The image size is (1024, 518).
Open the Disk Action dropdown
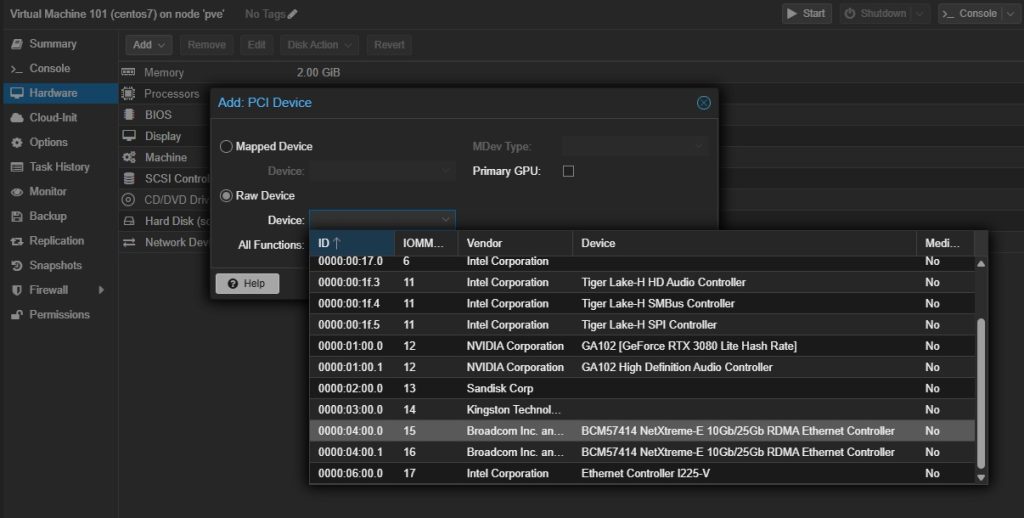coord(319,44)
